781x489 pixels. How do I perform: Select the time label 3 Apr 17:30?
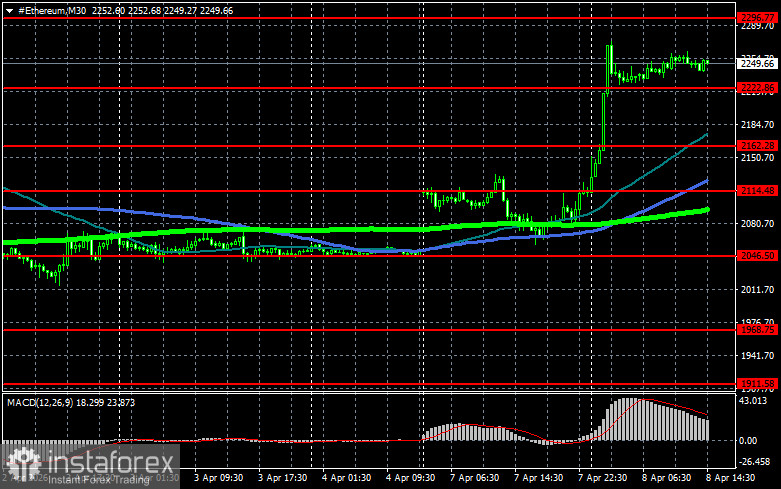pos(282,478)
